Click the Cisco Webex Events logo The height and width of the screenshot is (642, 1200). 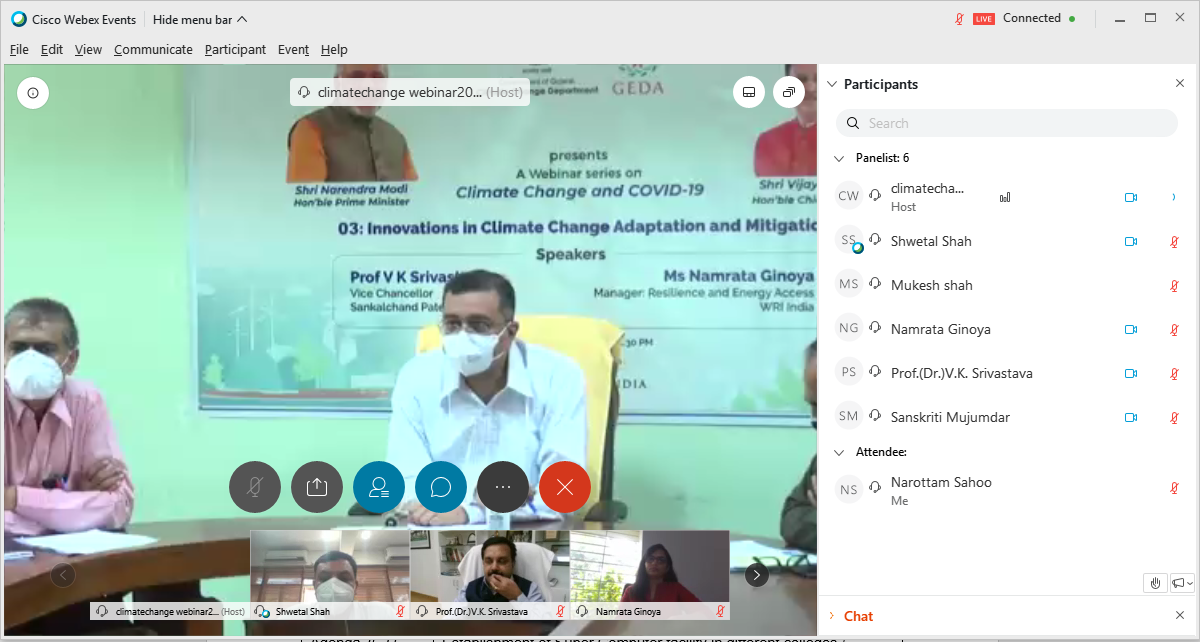click(19, 19)
